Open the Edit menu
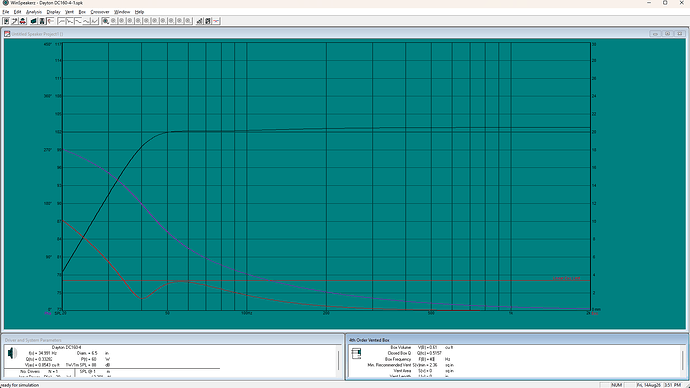 pyautogui.click(x=17, y=12)
